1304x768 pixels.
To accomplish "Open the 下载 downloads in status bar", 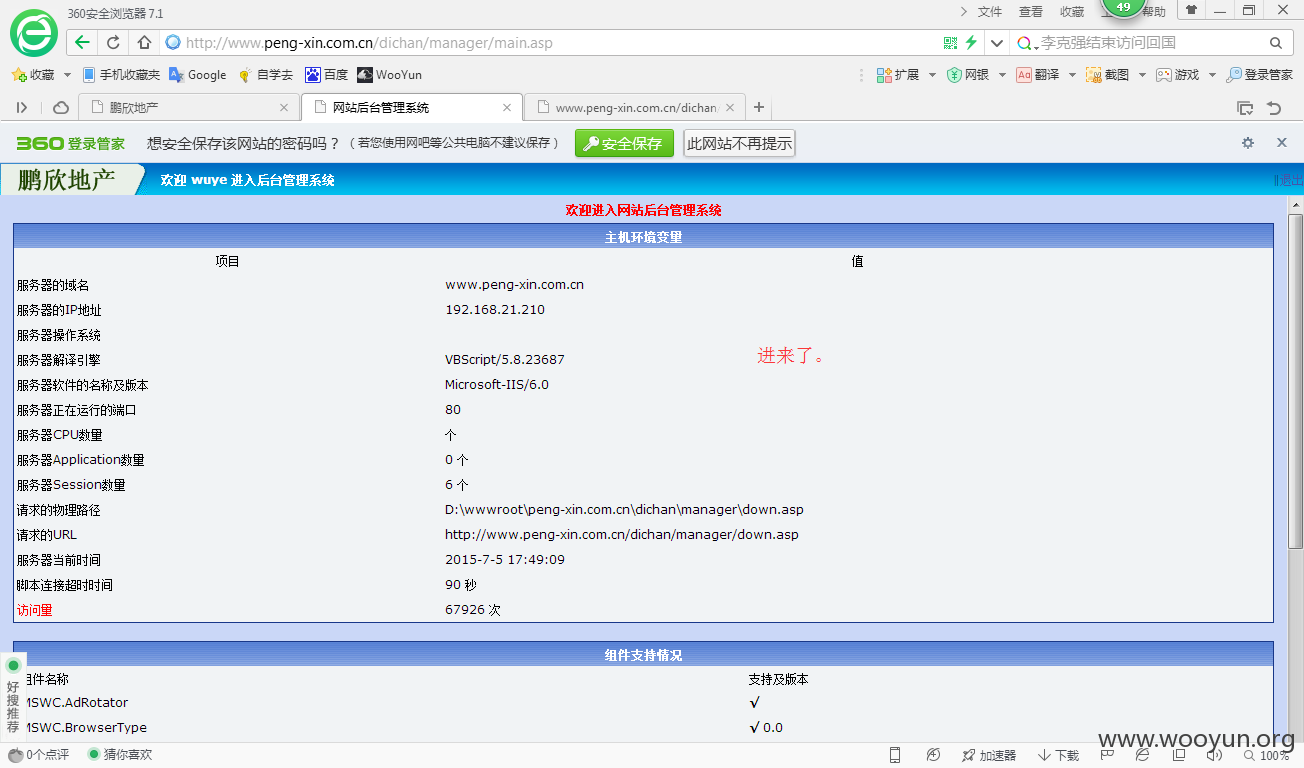I will [x=1059, y=755].
